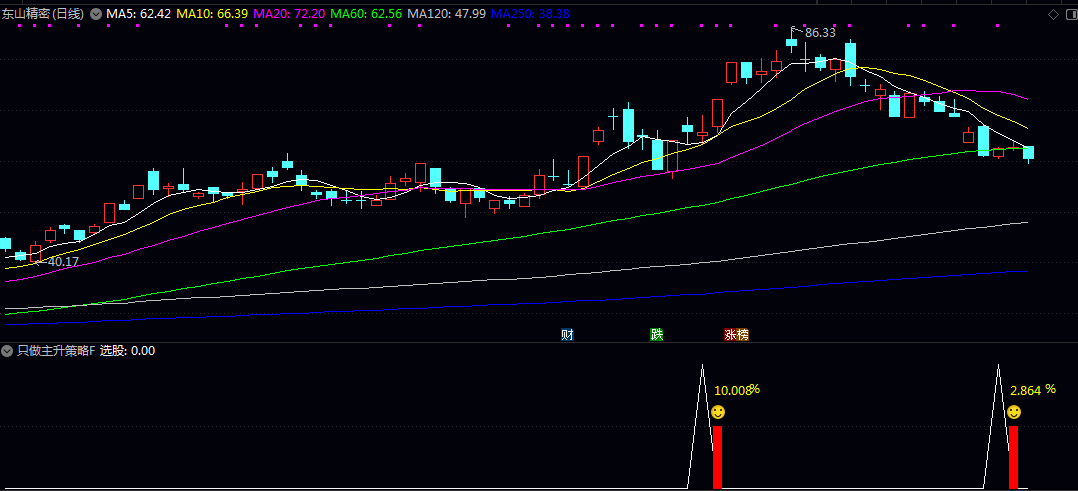Screen dimensions: 1078x491
Task: Click the diamond icon at top right
Action: 1053,14
